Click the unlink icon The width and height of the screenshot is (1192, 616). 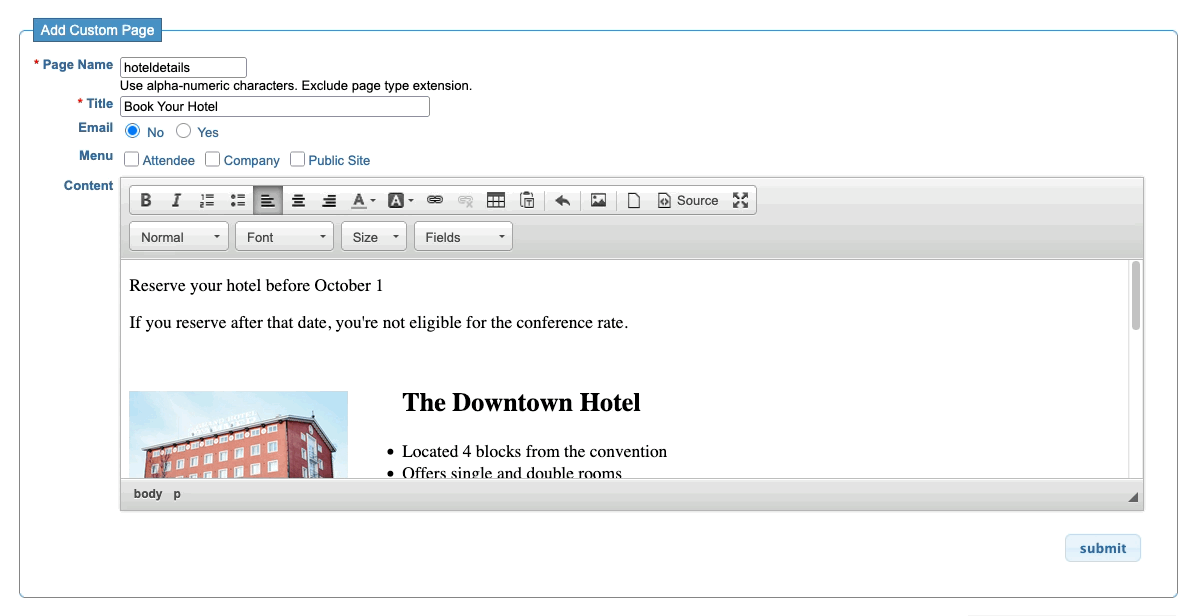pyautogui.click(x=465, y=200)
